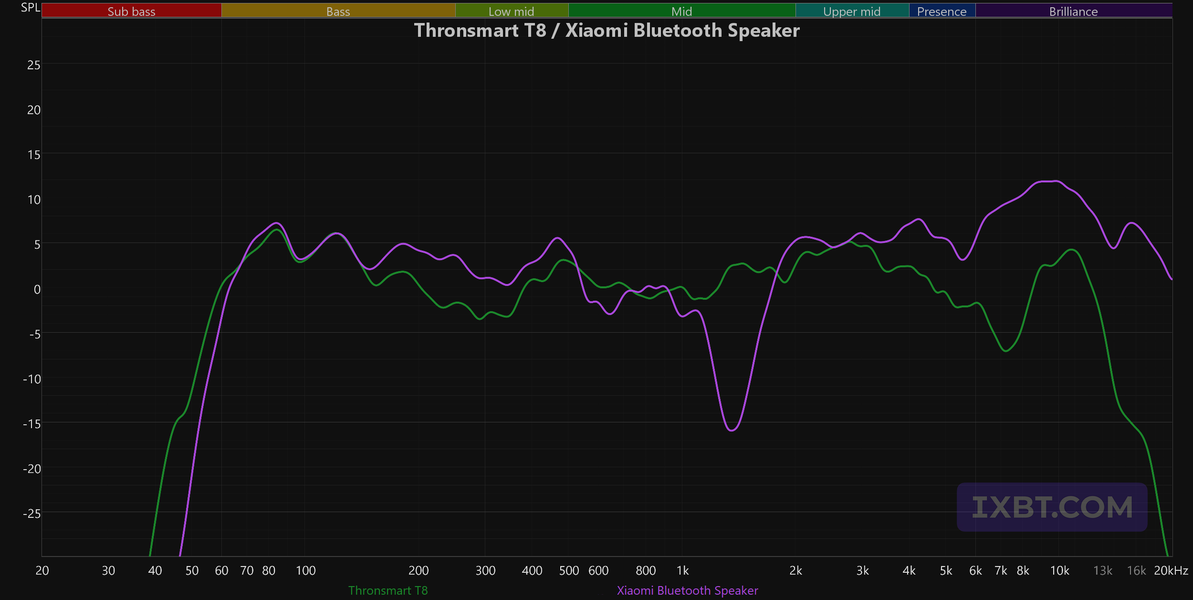Click the -25 SPL axis value

30,513
